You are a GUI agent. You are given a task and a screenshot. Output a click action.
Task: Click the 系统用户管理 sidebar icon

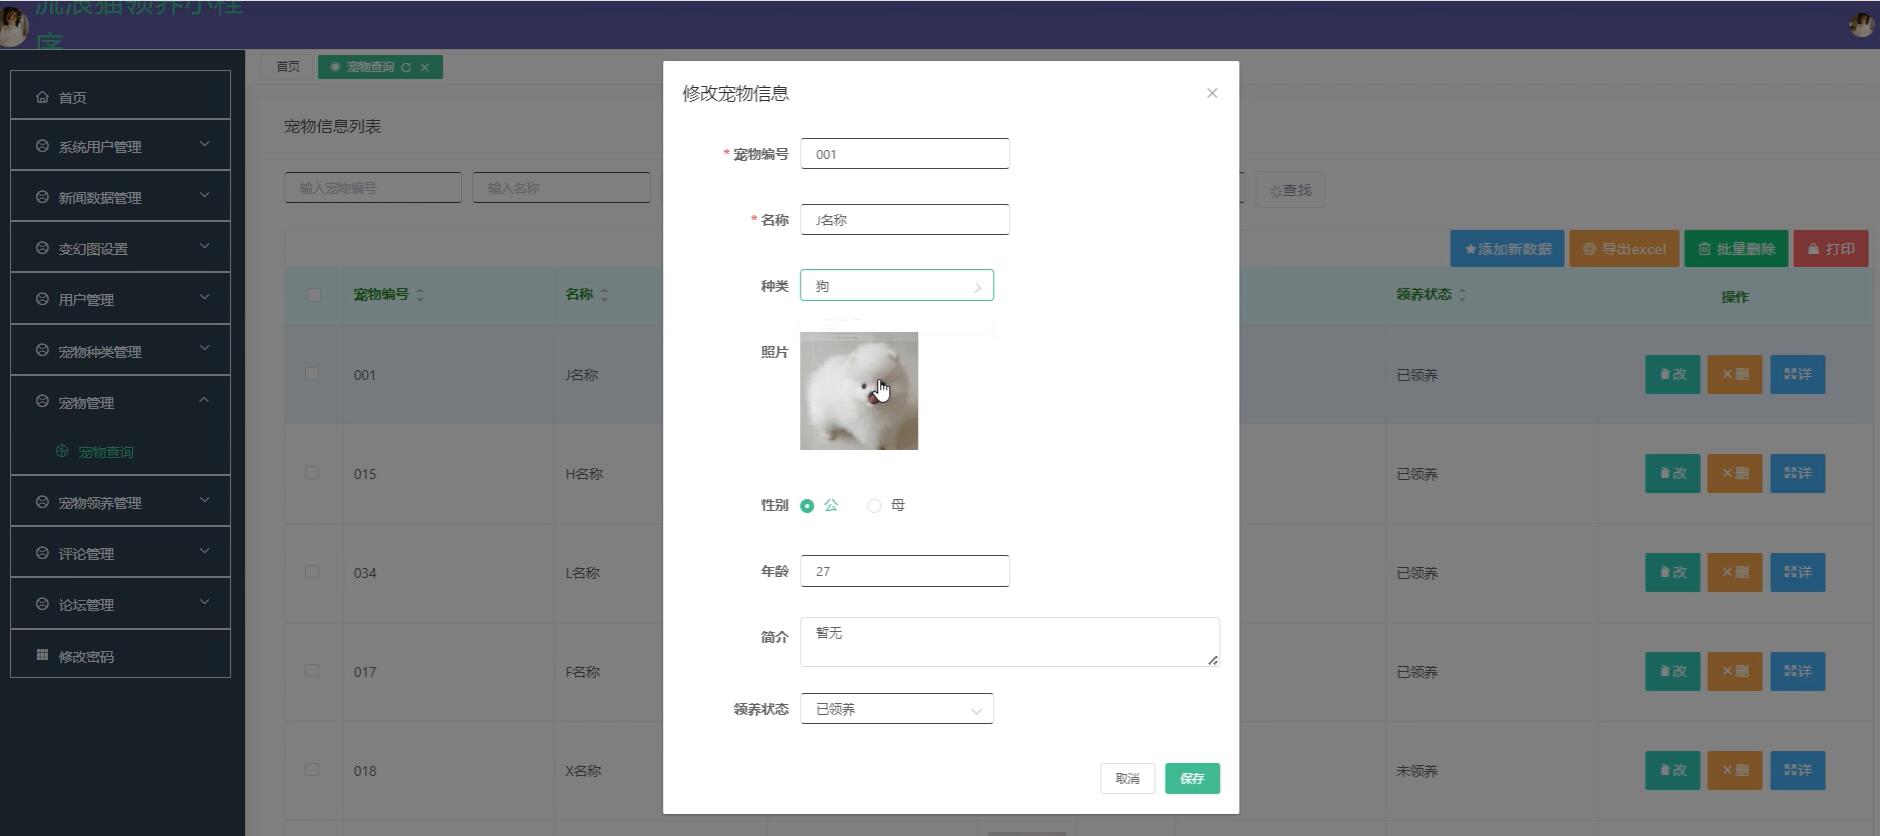tap(42, 146)
